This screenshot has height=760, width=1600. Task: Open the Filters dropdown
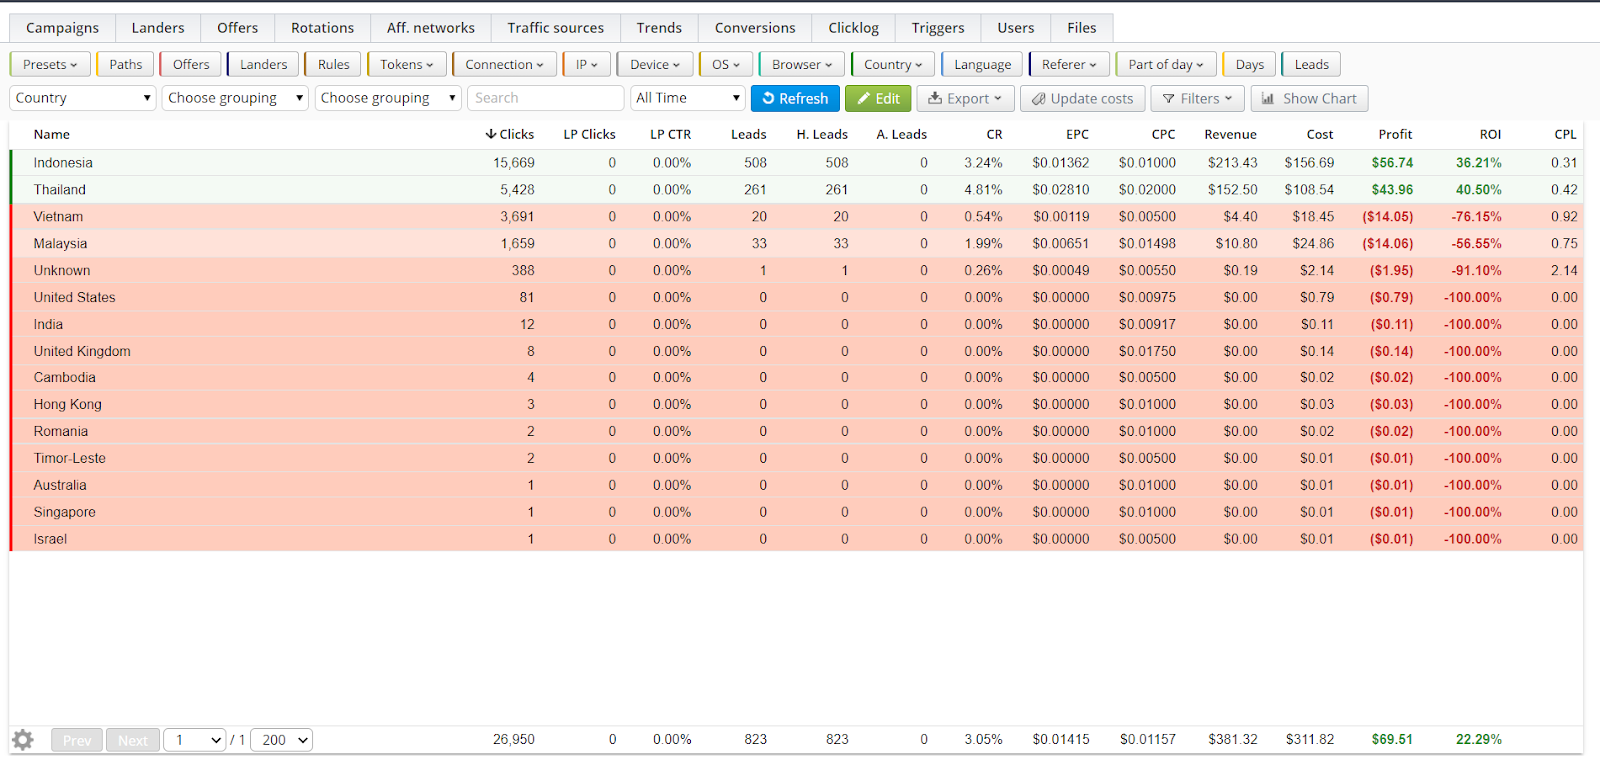click(x=1197, y=98)
